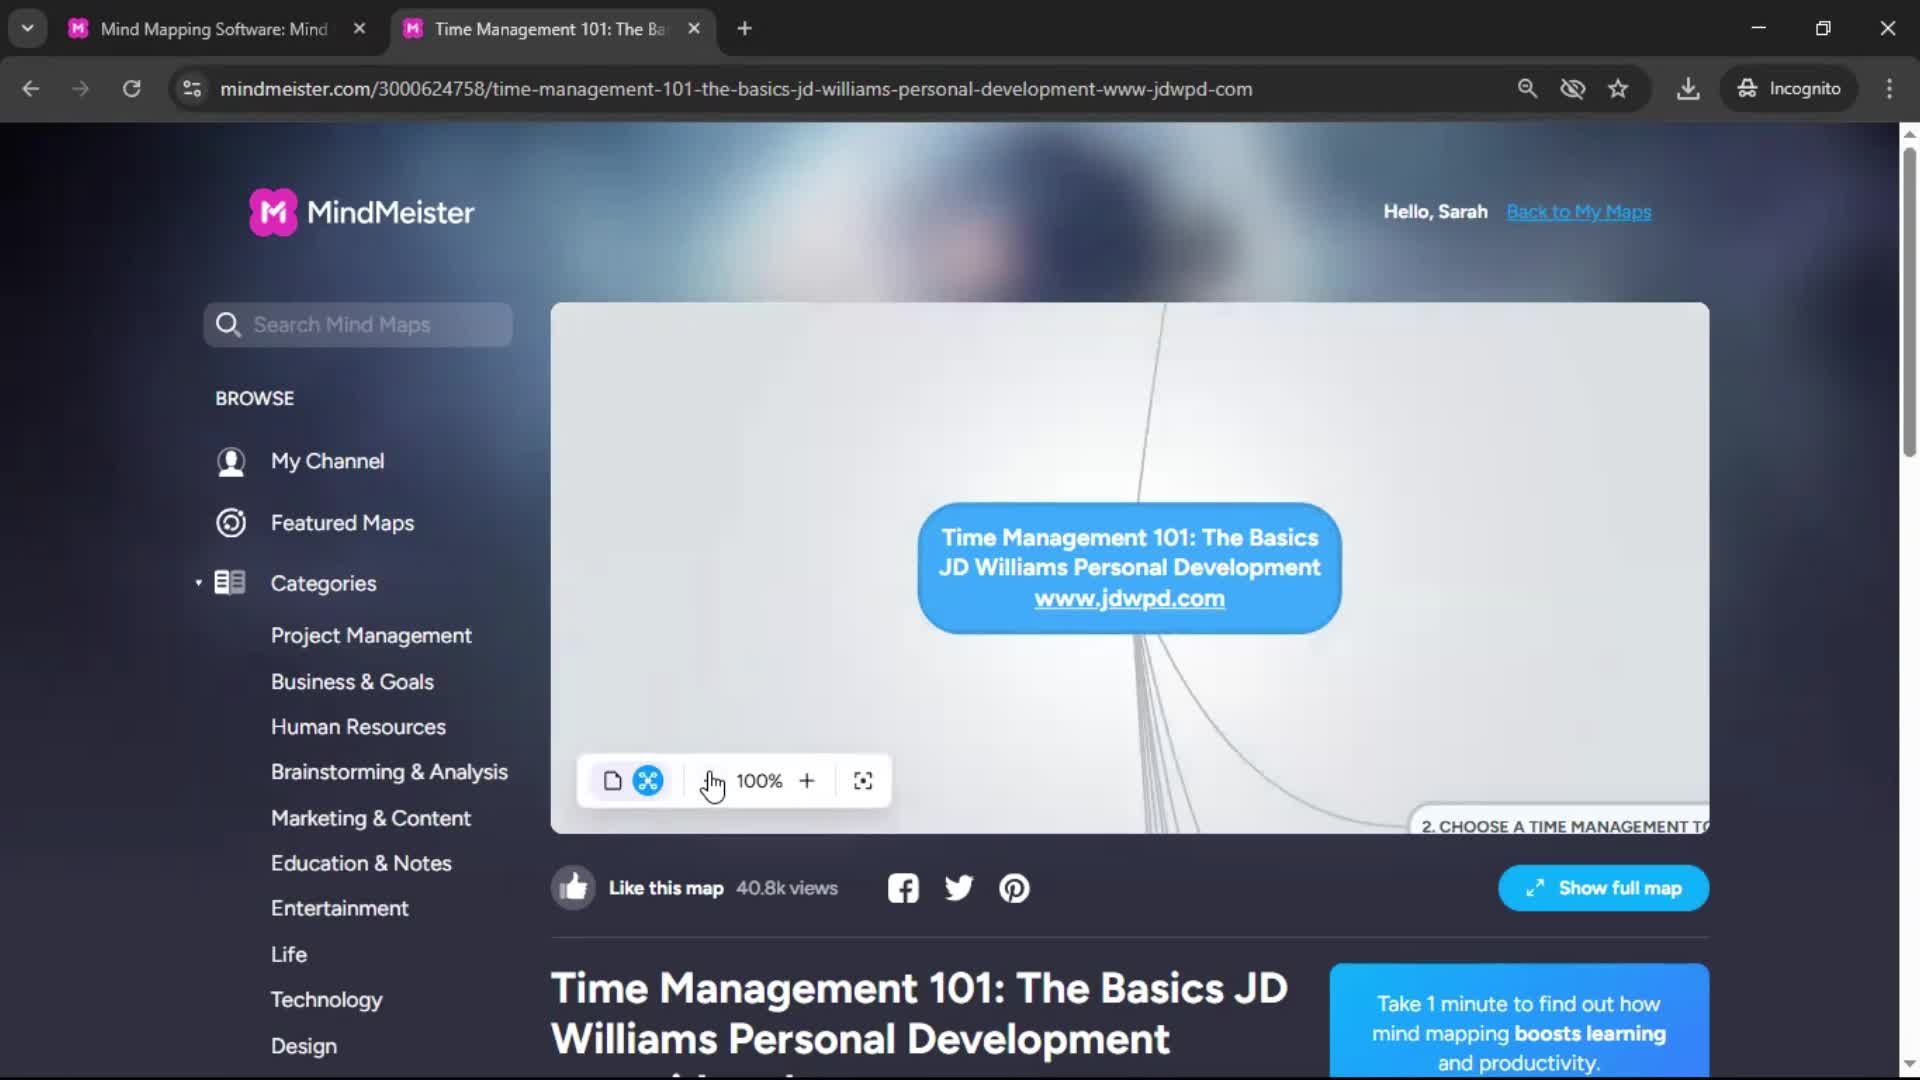Viewport: 1920px width, 1080px height.
Task: Open Project Management category
Action: coord(371,636)
